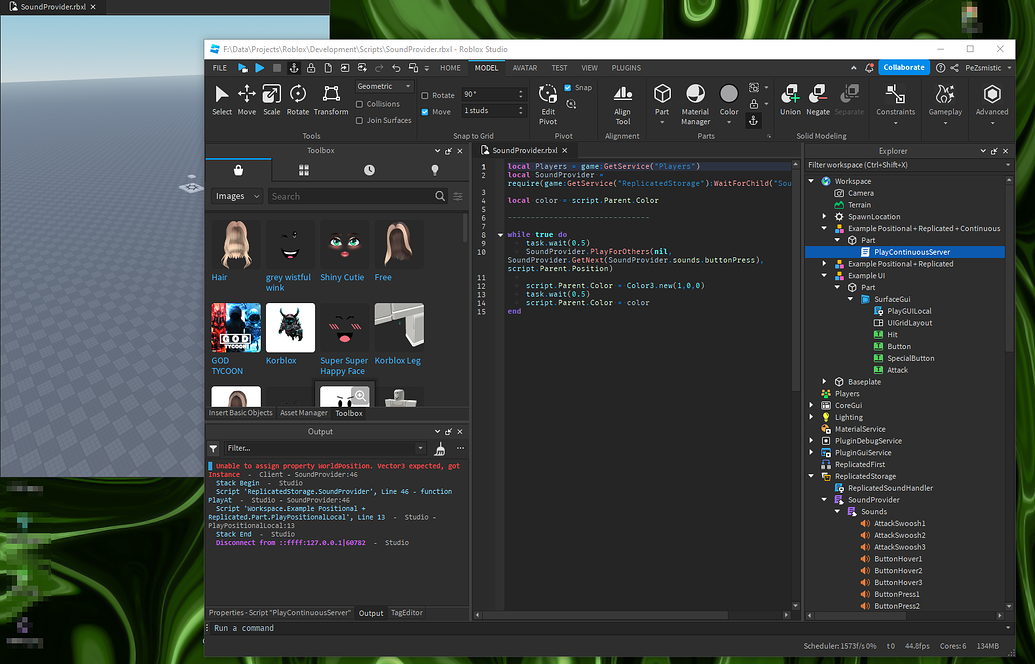Screen dimensions: 1035x664
Task: Open Toolbox search filter options icon
Action: 458,196
